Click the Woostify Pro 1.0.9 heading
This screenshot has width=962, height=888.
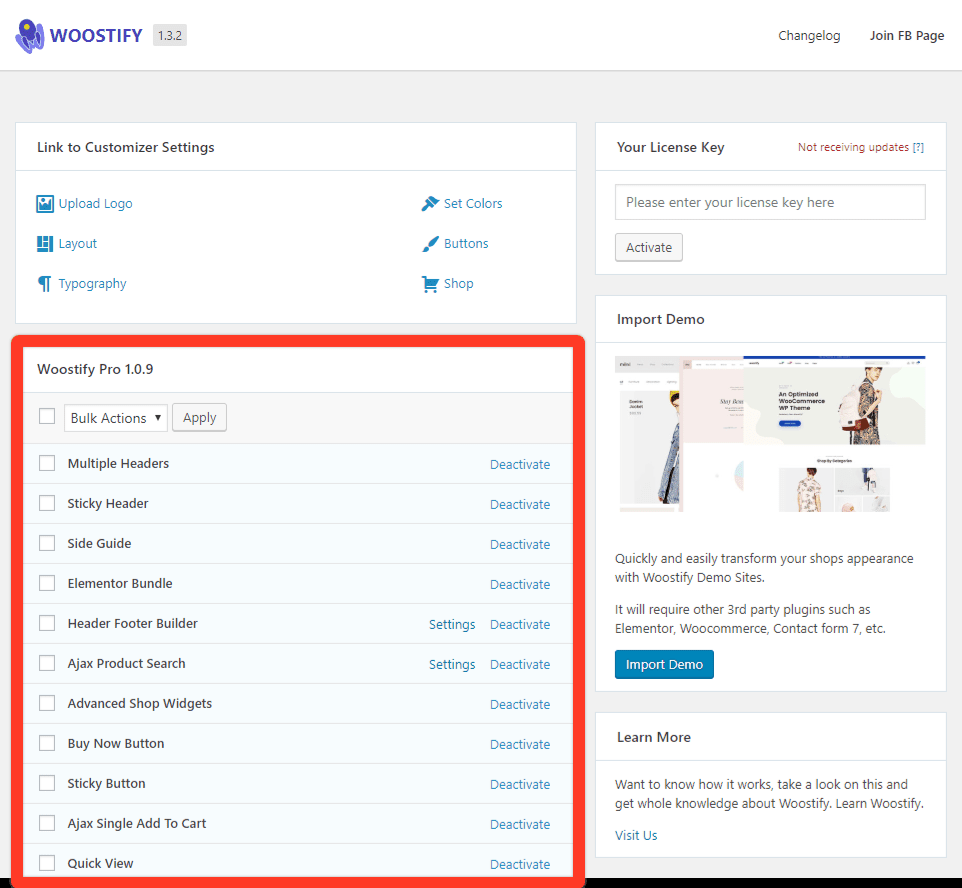coord(95,369)
